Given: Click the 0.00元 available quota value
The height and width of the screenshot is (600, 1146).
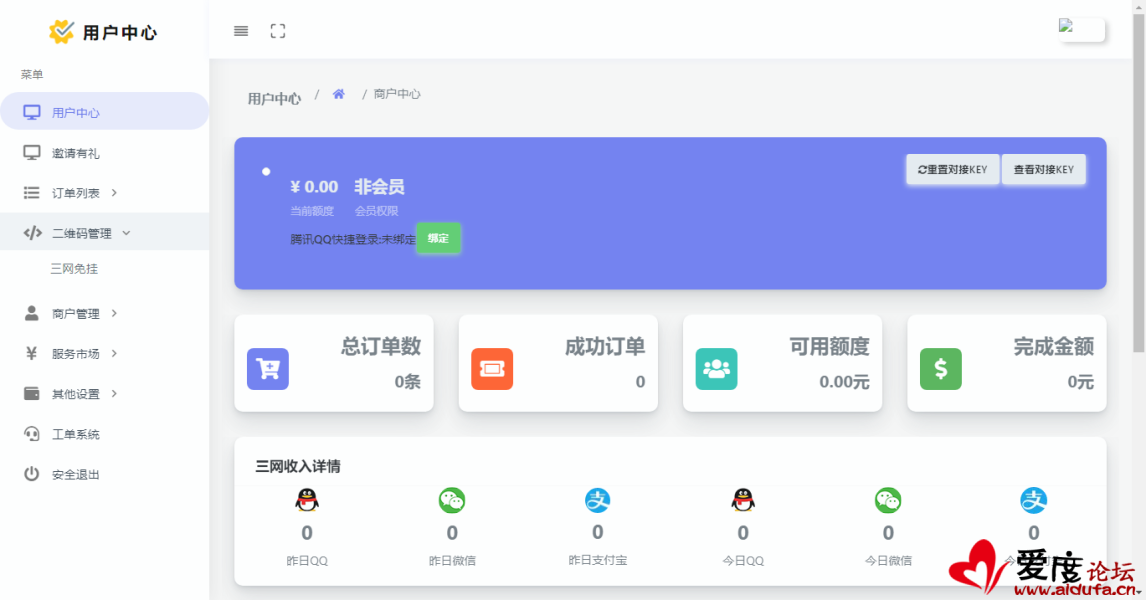Looking at the screenshot, I should [x=844, y=381].
